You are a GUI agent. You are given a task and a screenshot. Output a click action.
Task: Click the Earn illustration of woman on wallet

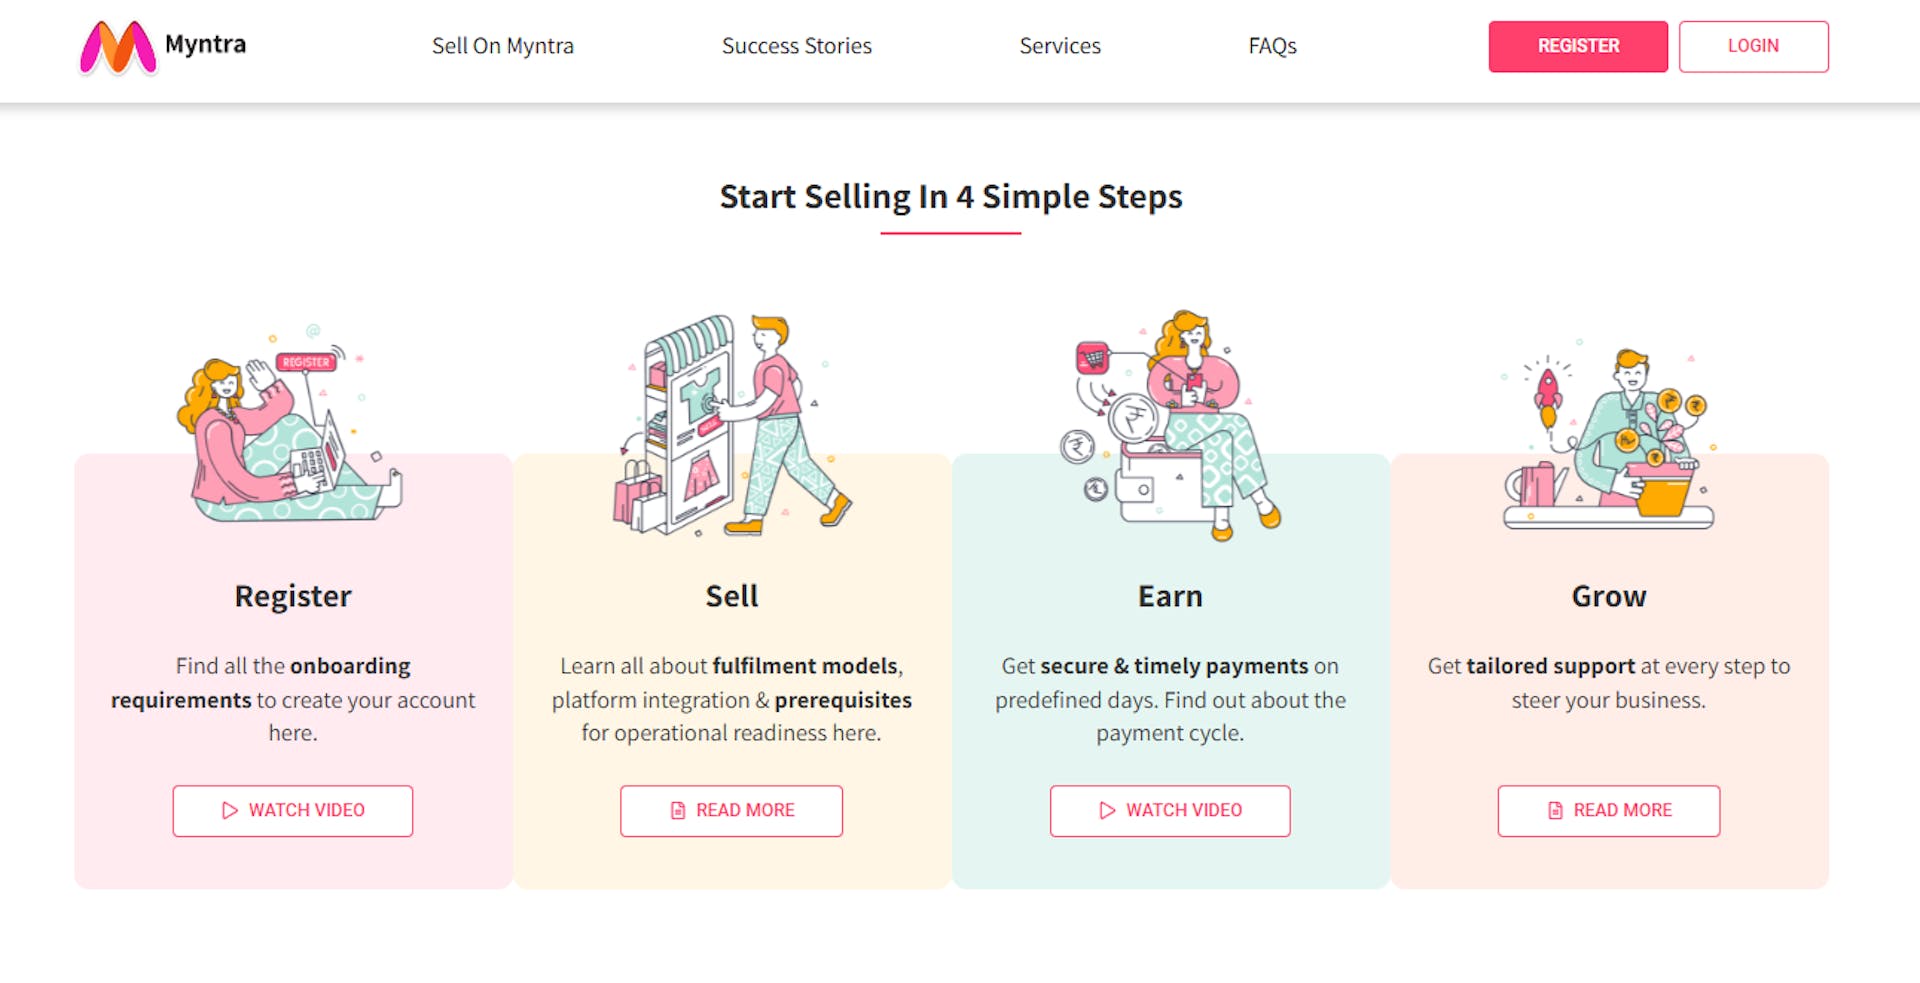click(1170, 420)
